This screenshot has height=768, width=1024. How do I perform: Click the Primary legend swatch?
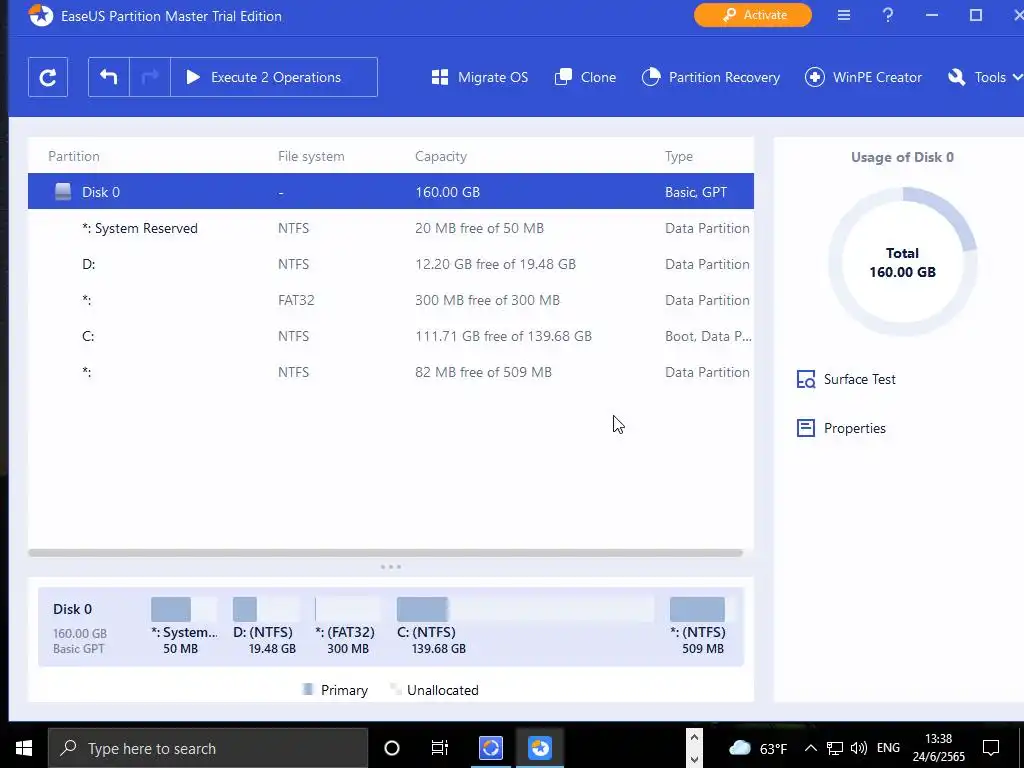click(308, 689)
